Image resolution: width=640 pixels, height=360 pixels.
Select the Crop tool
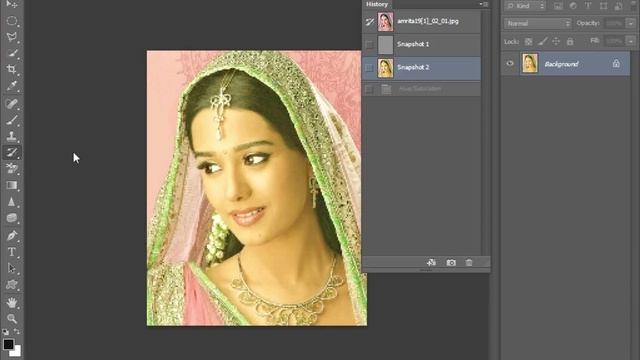tap(12, 69)
